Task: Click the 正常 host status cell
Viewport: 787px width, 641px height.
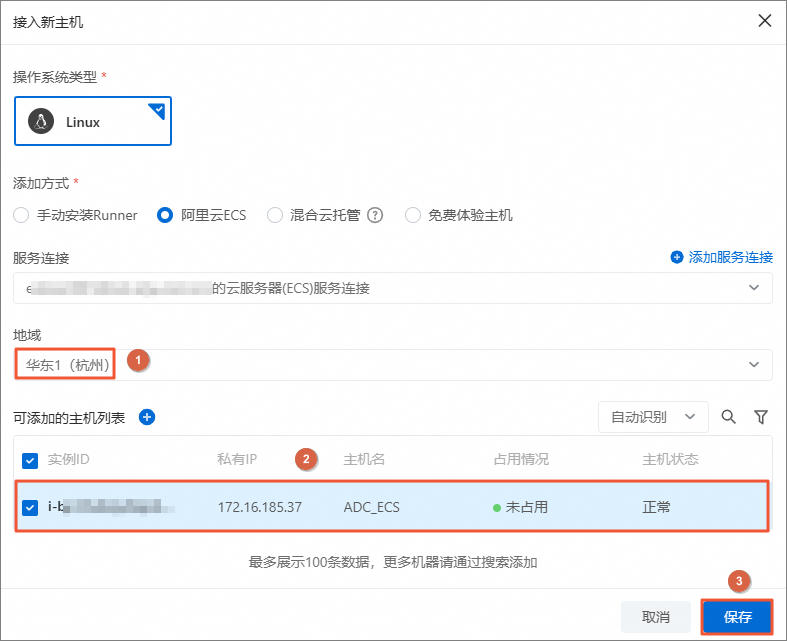Action: pos(656,507)
